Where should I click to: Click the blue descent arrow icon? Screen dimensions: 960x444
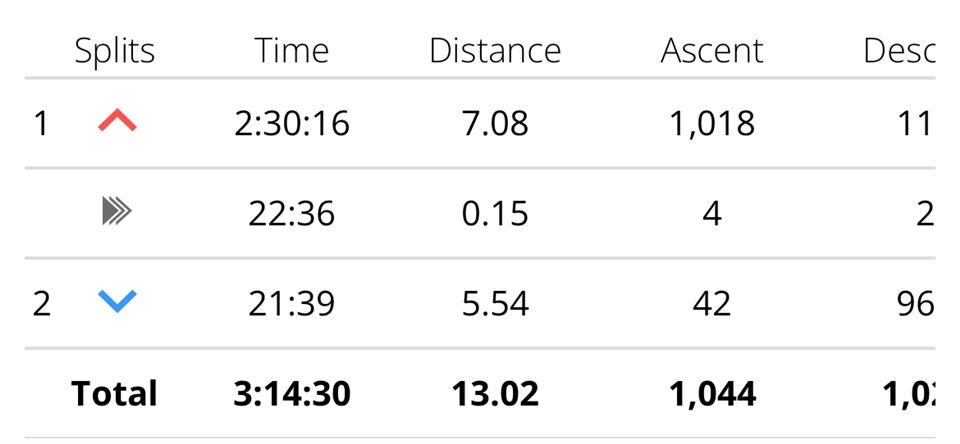[x=117, y=301]
